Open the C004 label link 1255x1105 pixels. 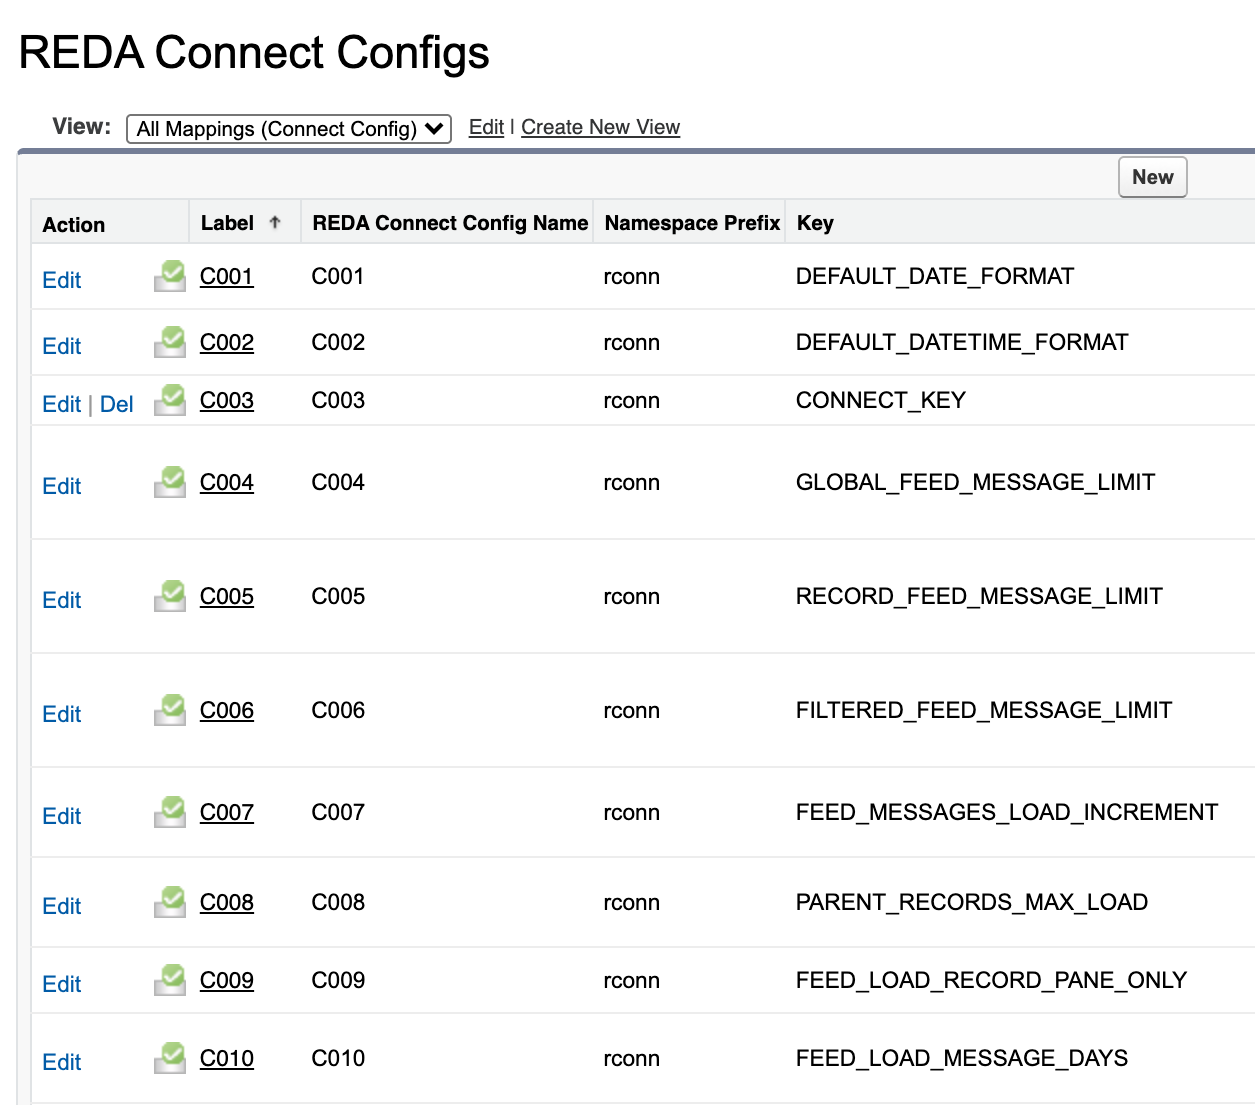227,482
